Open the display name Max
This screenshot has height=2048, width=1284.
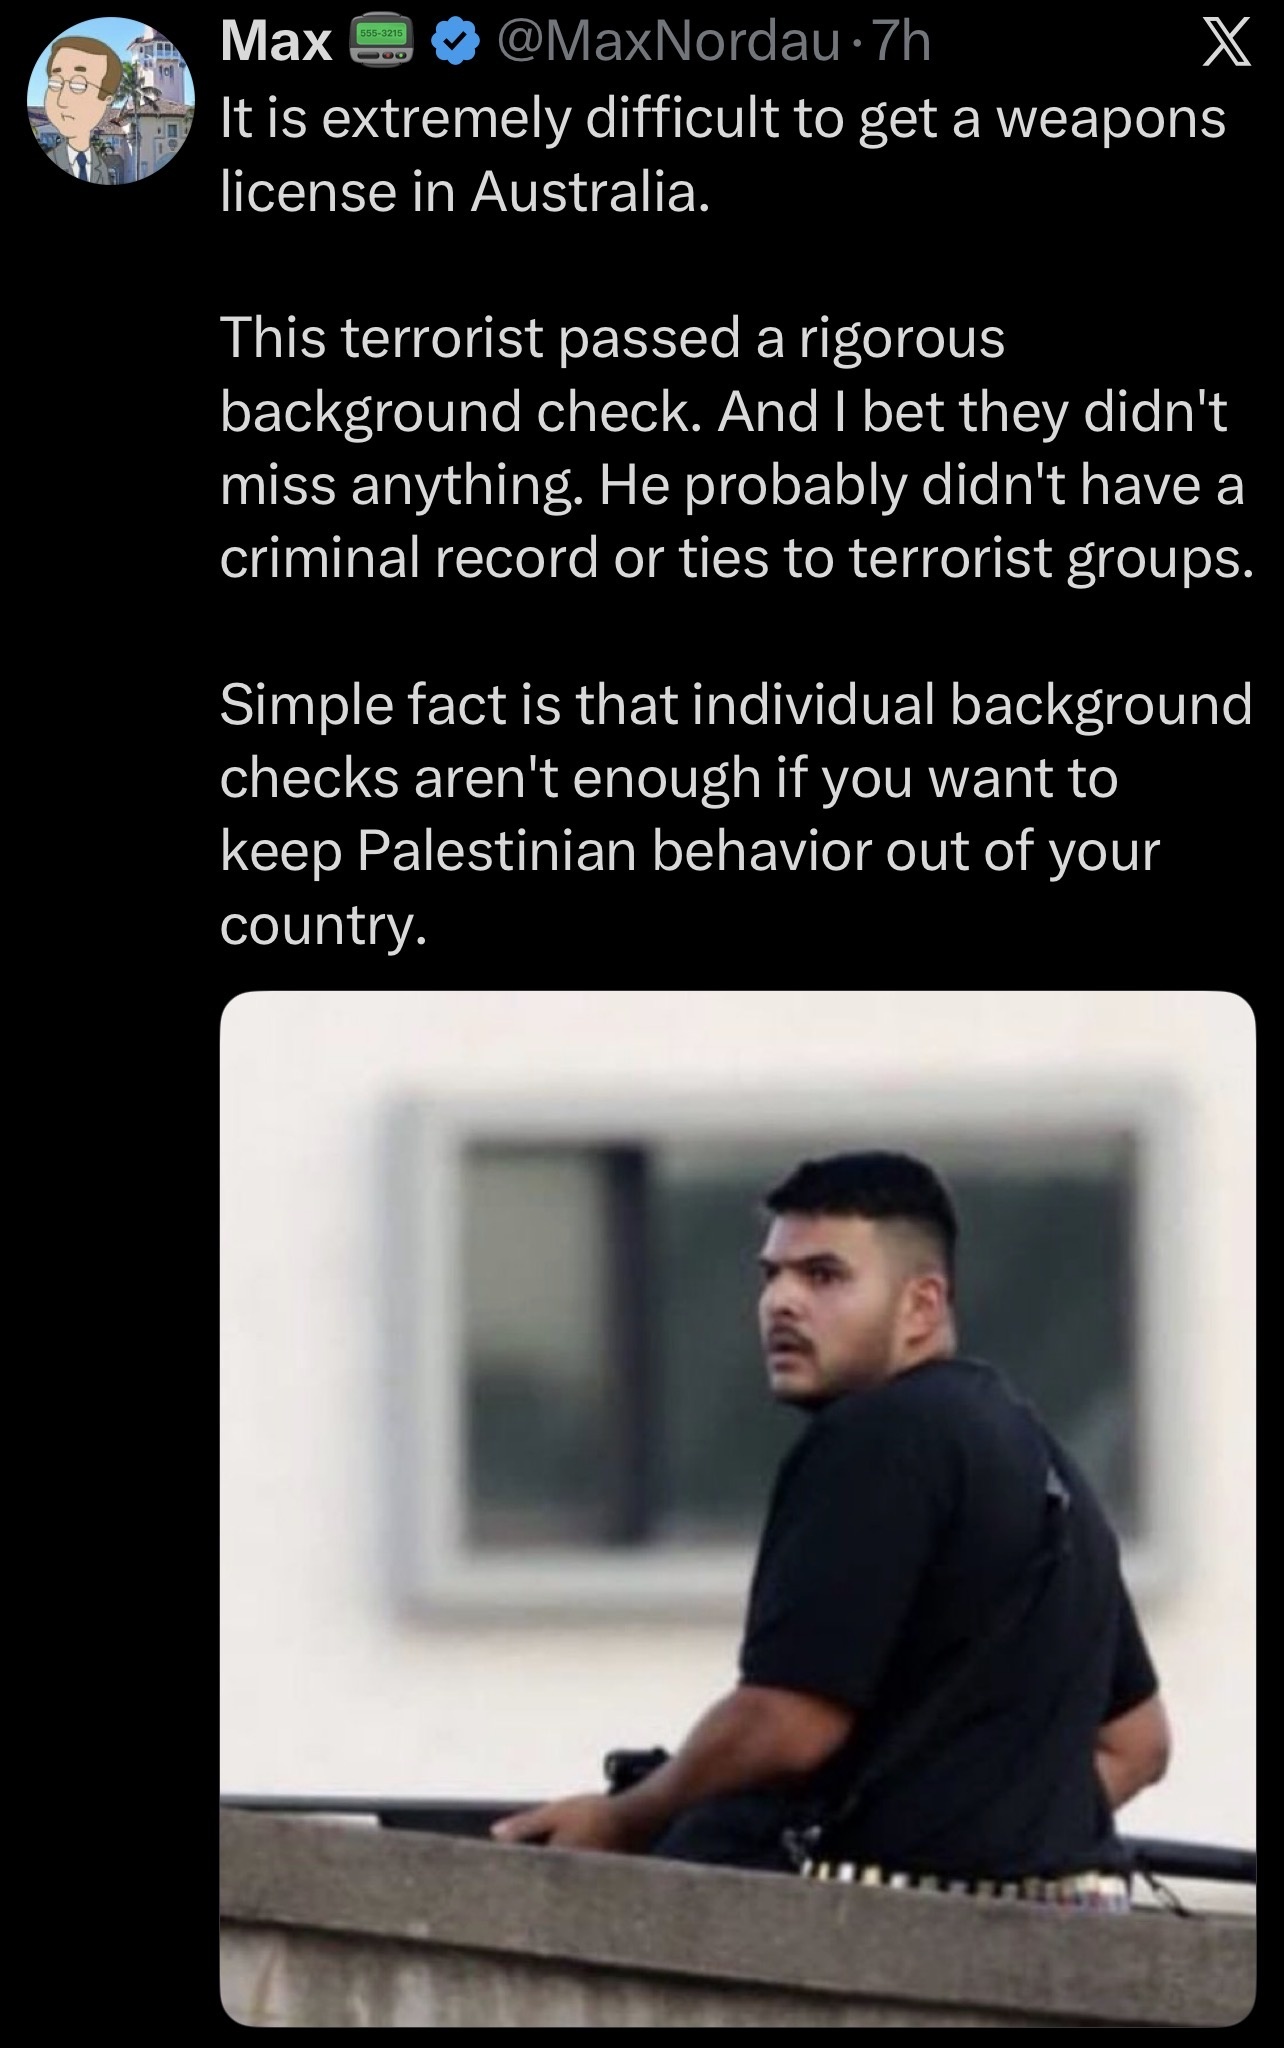[276, 42]
